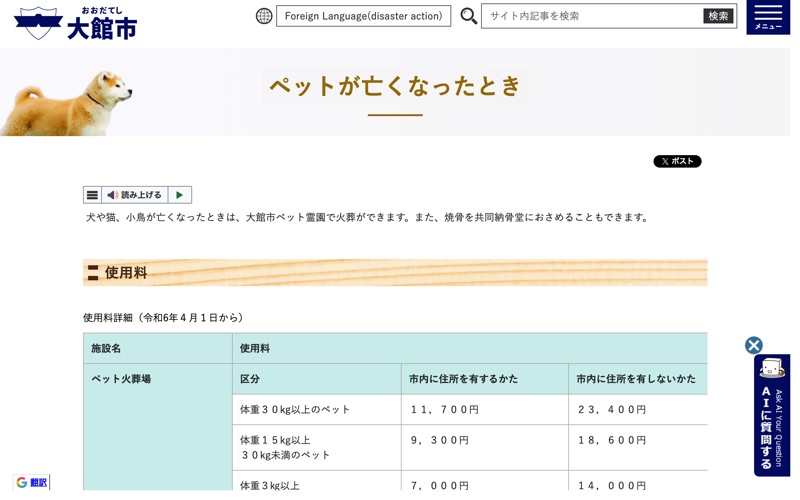Image resolution: width=800 pixels, height=500 pixels.
Task: Click the ペット火葬場 table cell
Action: [158, 427]
